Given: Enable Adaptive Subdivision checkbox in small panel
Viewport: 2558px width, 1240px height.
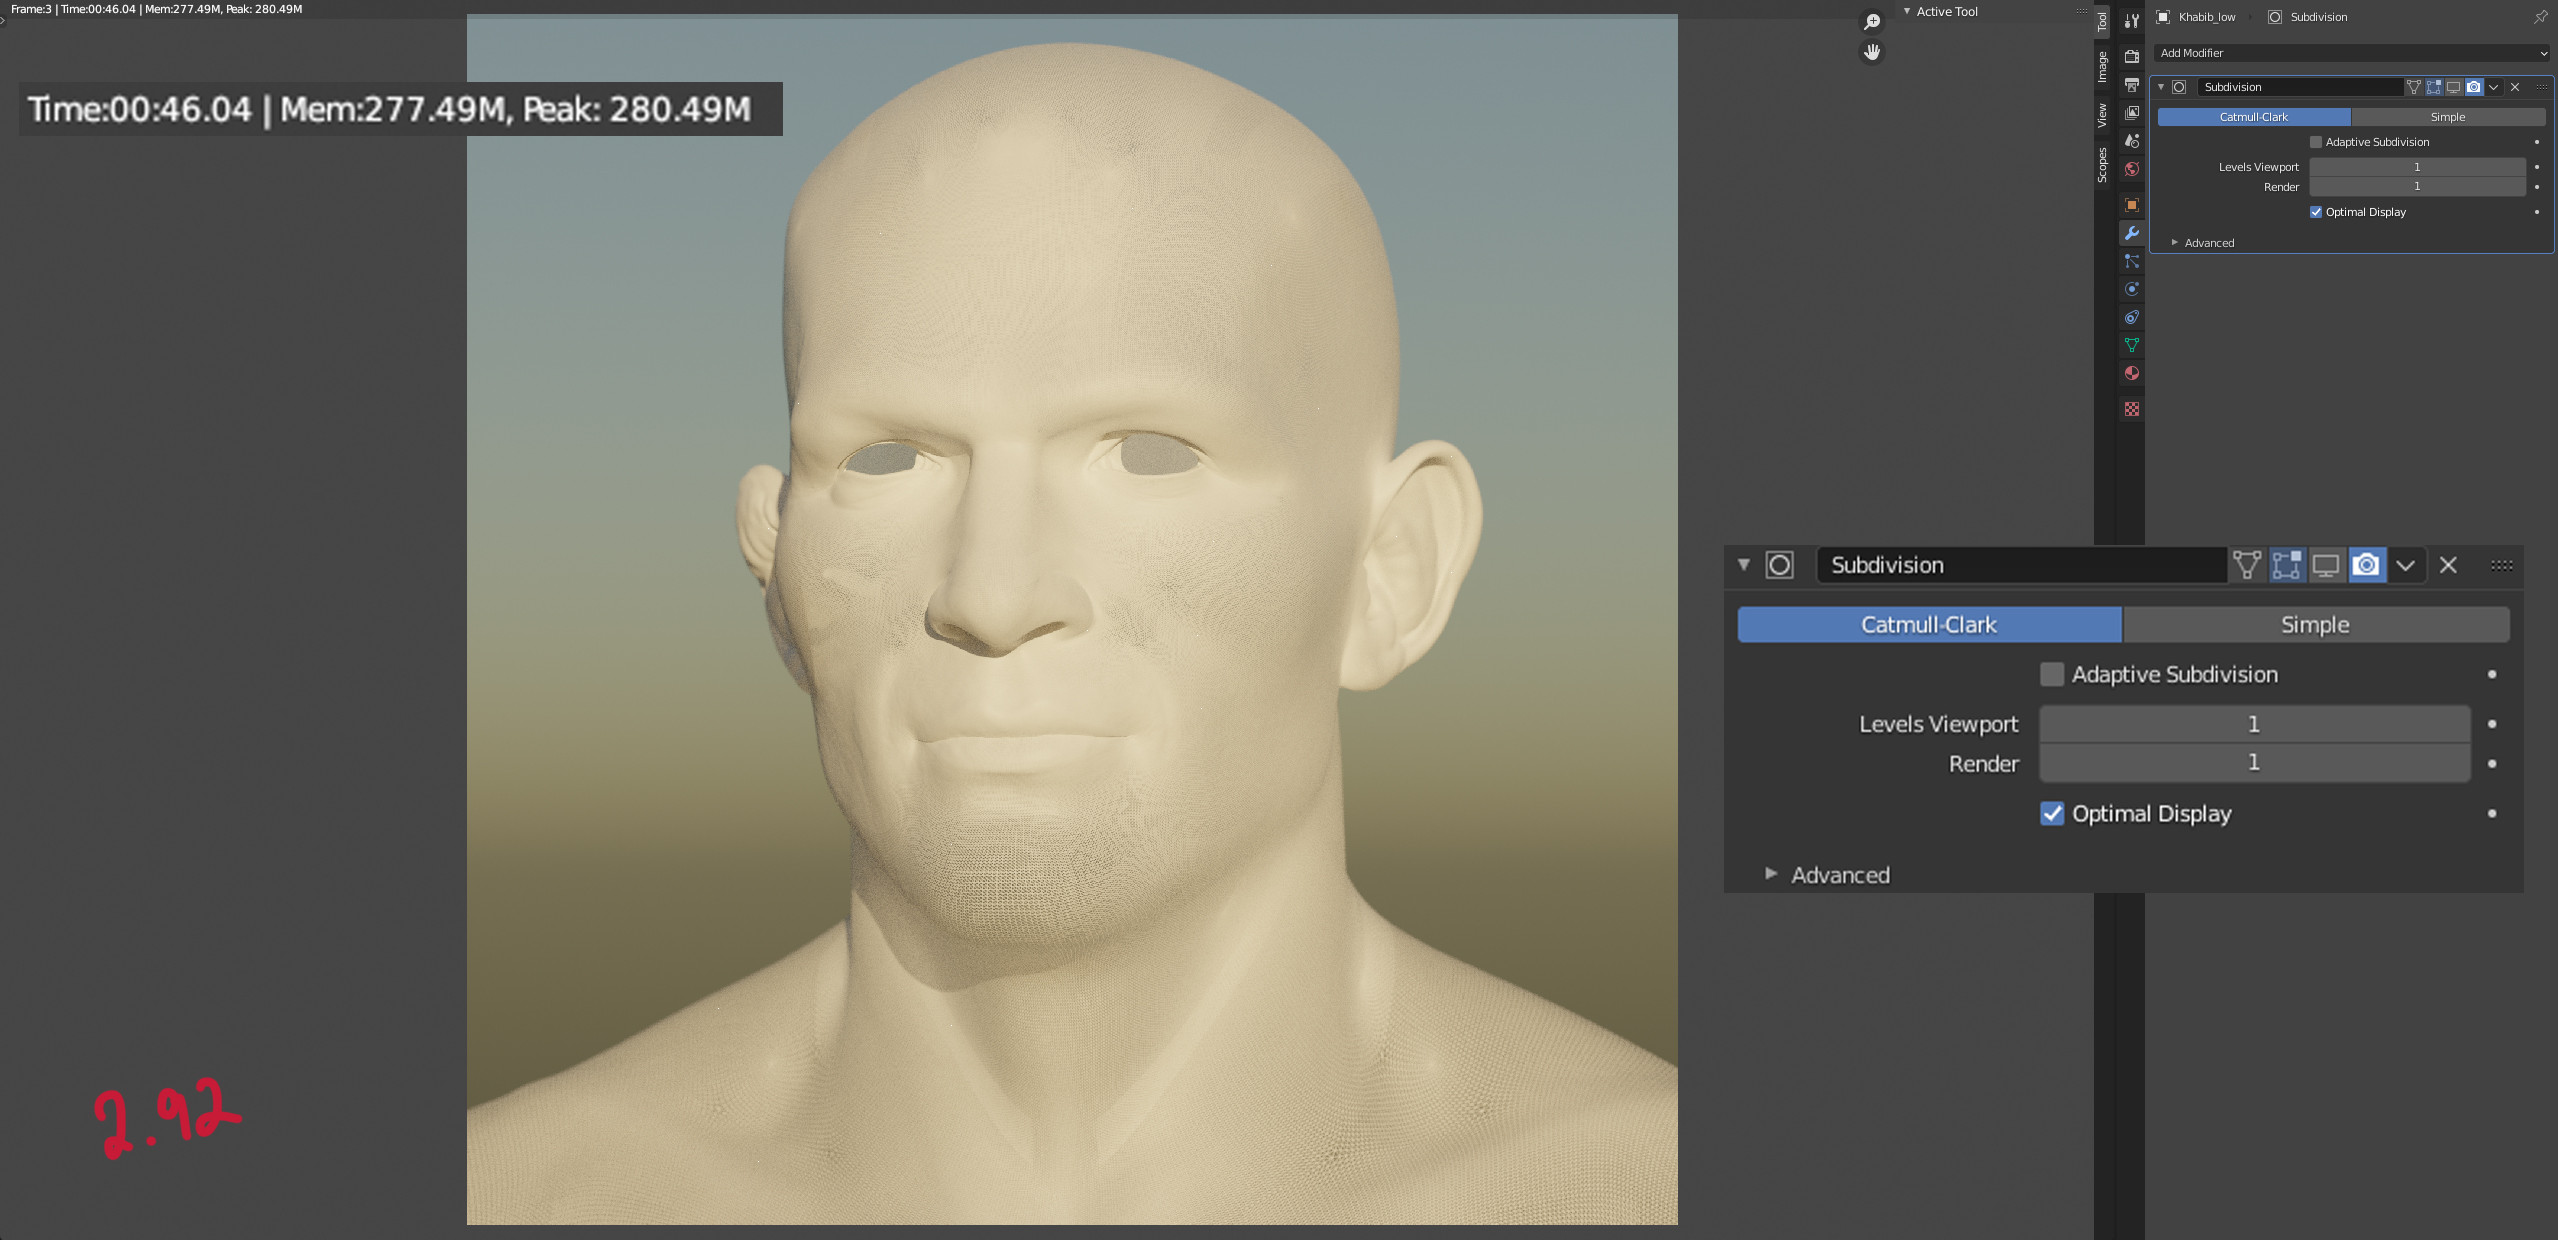Looking at the screenshot, I should [x=2315, y=142].
